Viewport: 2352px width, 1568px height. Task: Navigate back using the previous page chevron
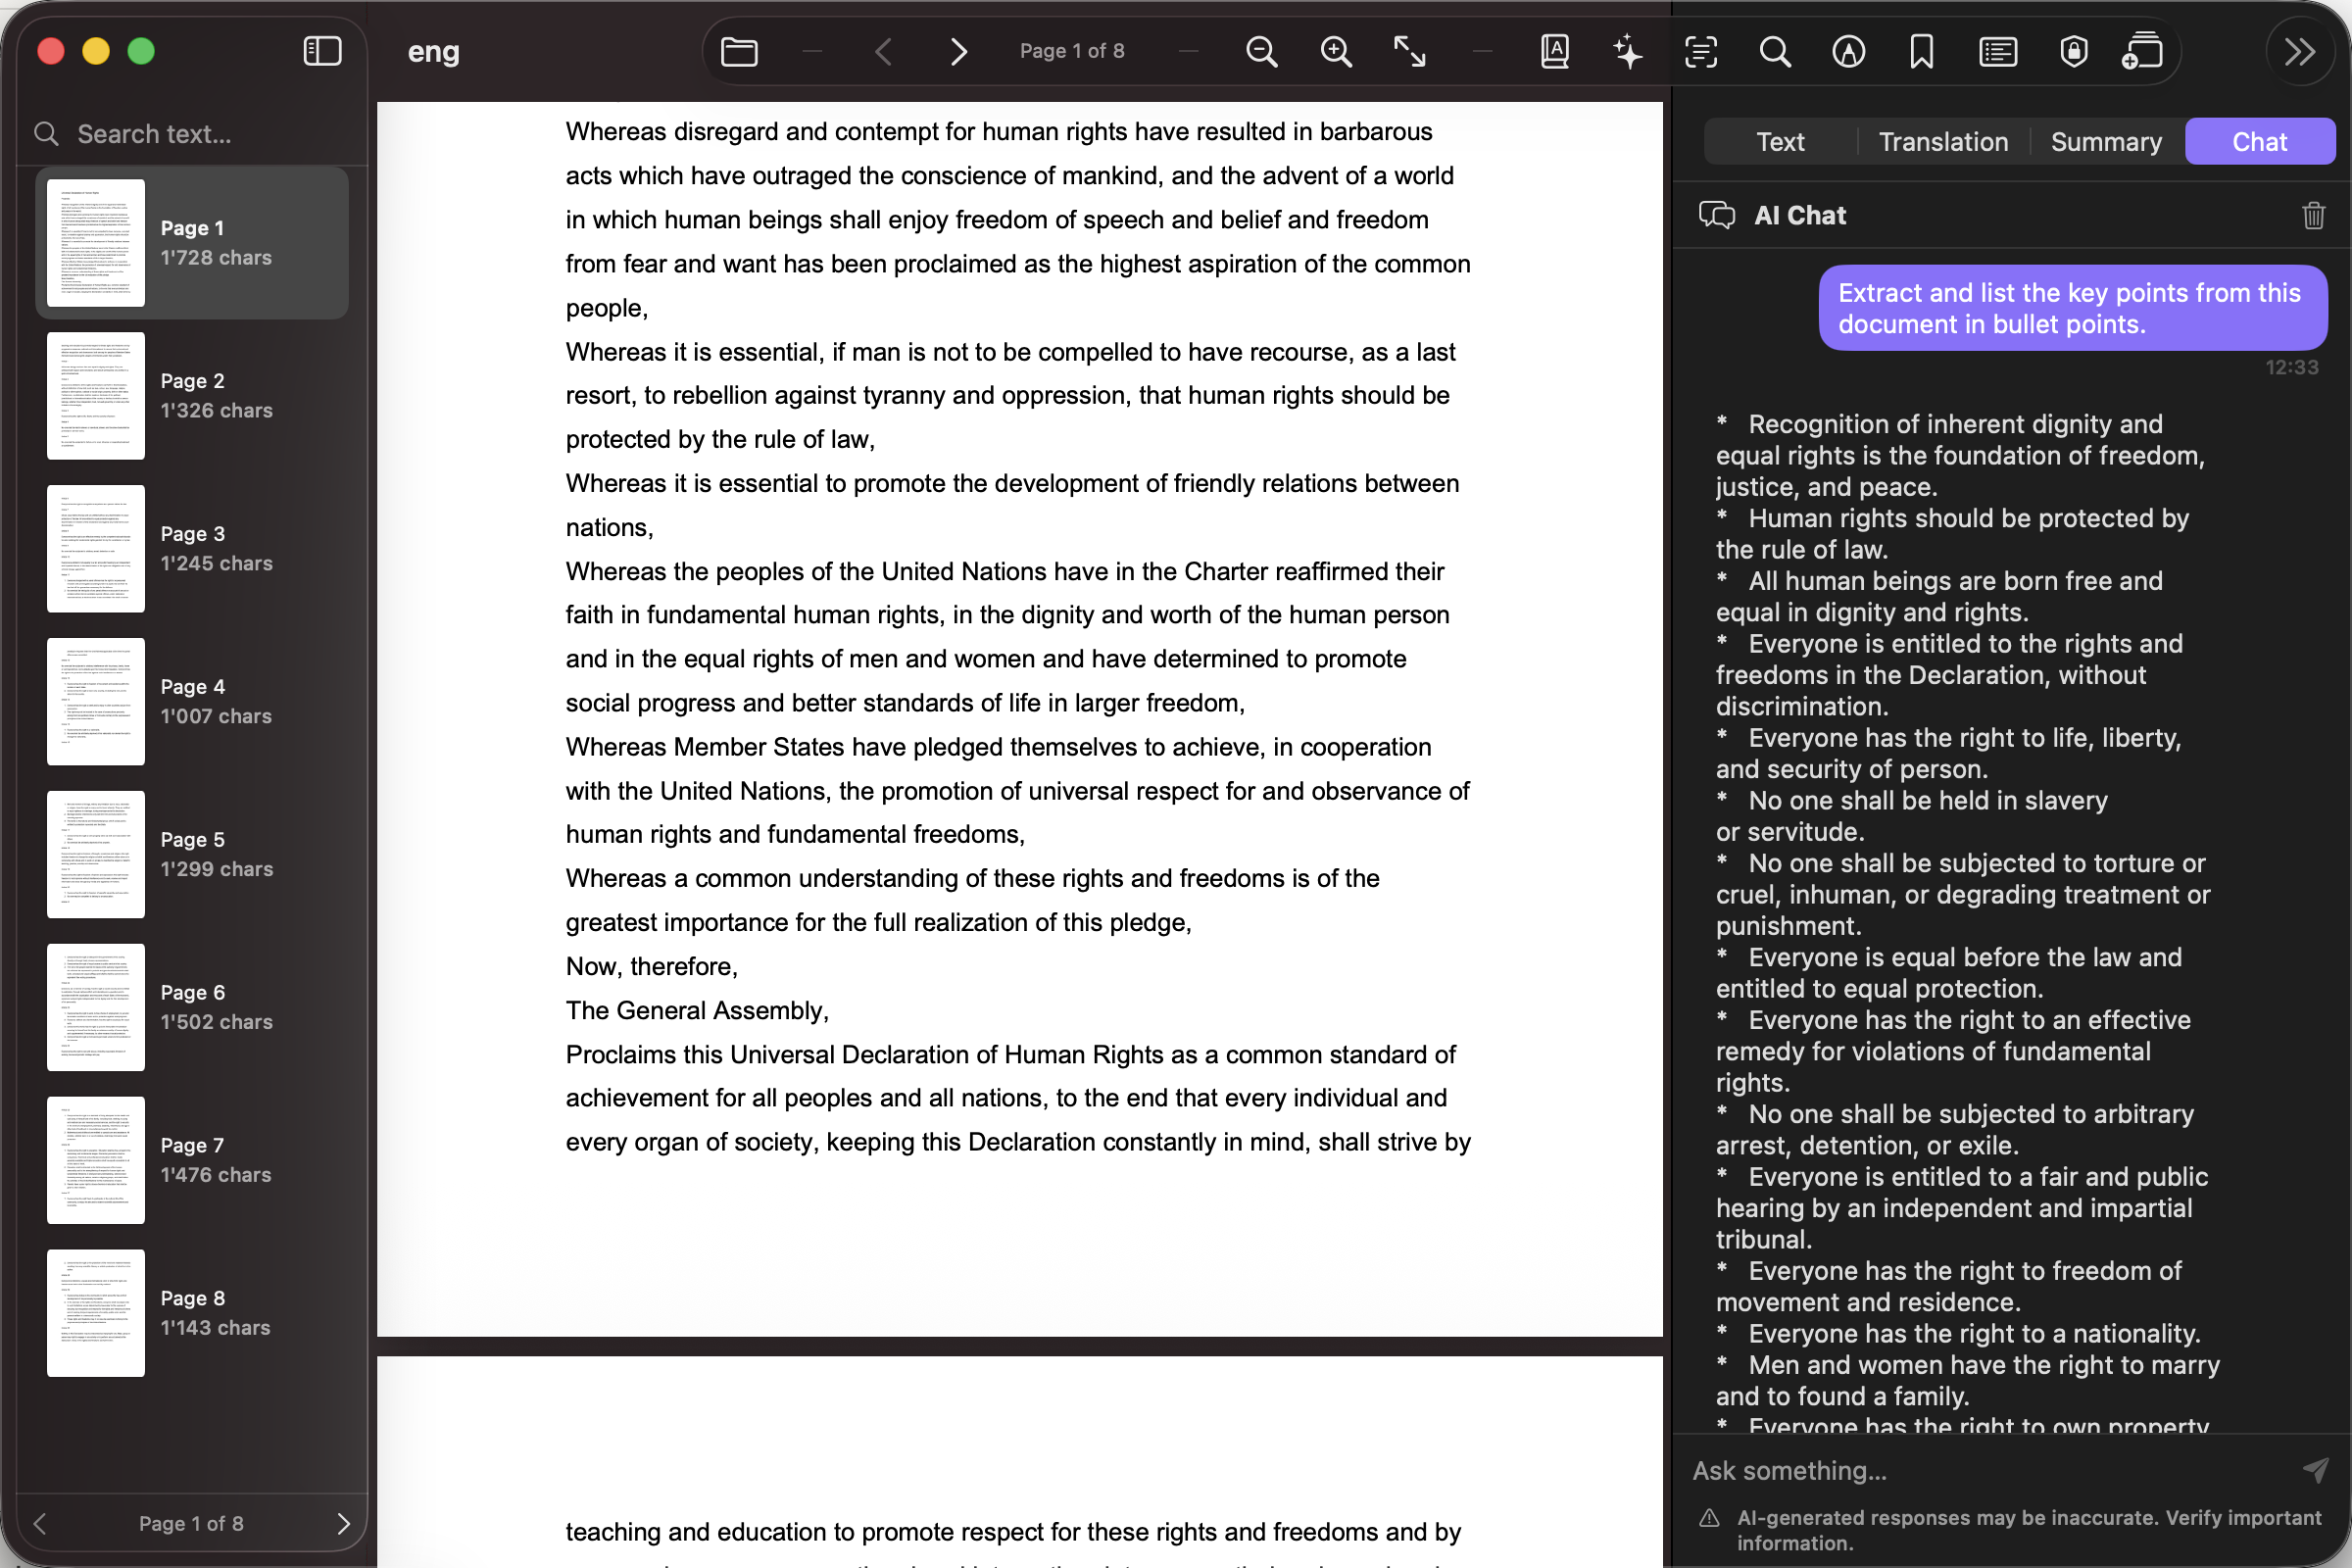(884, 51)
